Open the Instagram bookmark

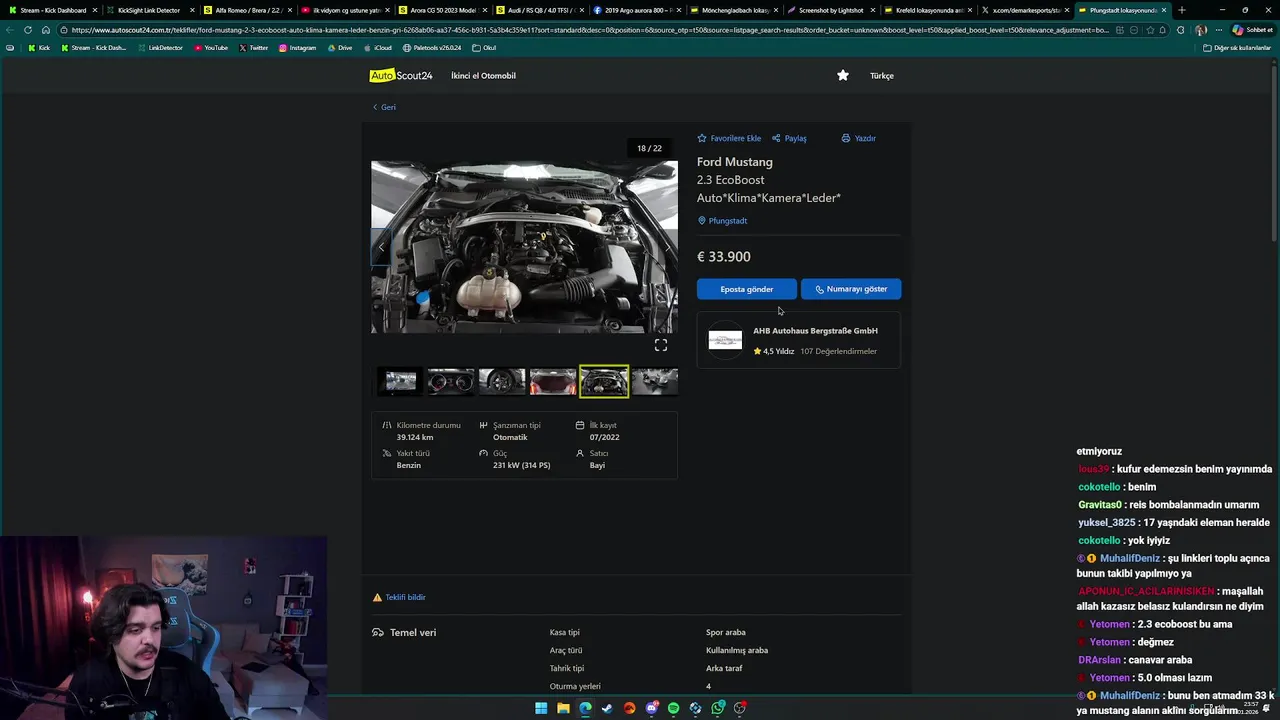pyautogui.click(x=297, y=48)
